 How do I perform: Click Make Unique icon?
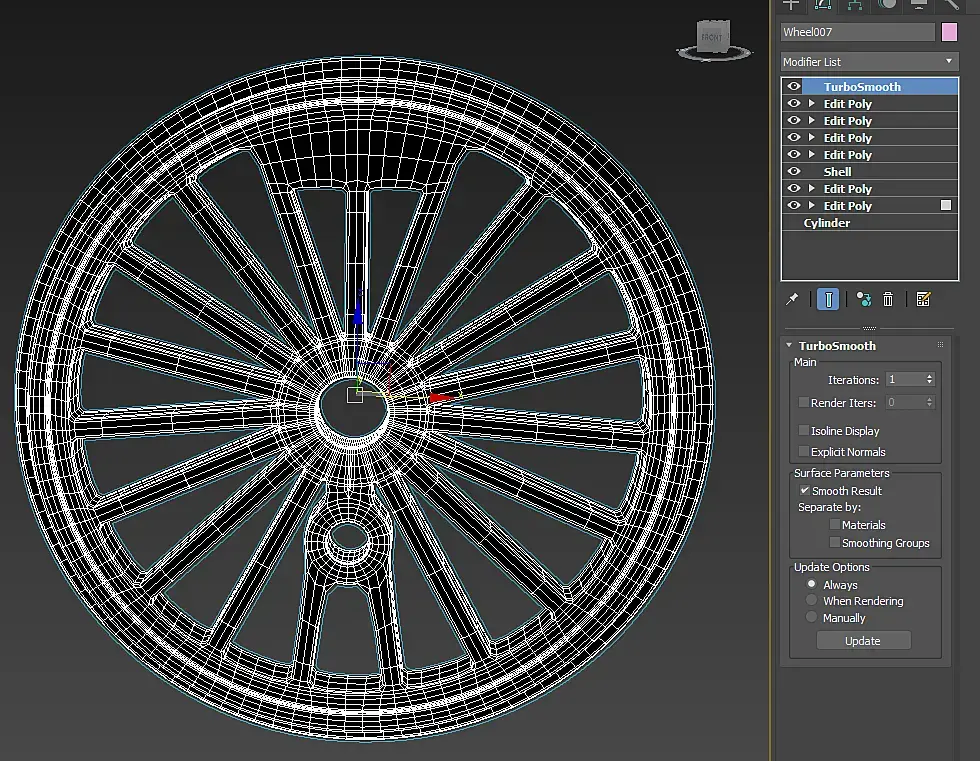pos(863,299)
